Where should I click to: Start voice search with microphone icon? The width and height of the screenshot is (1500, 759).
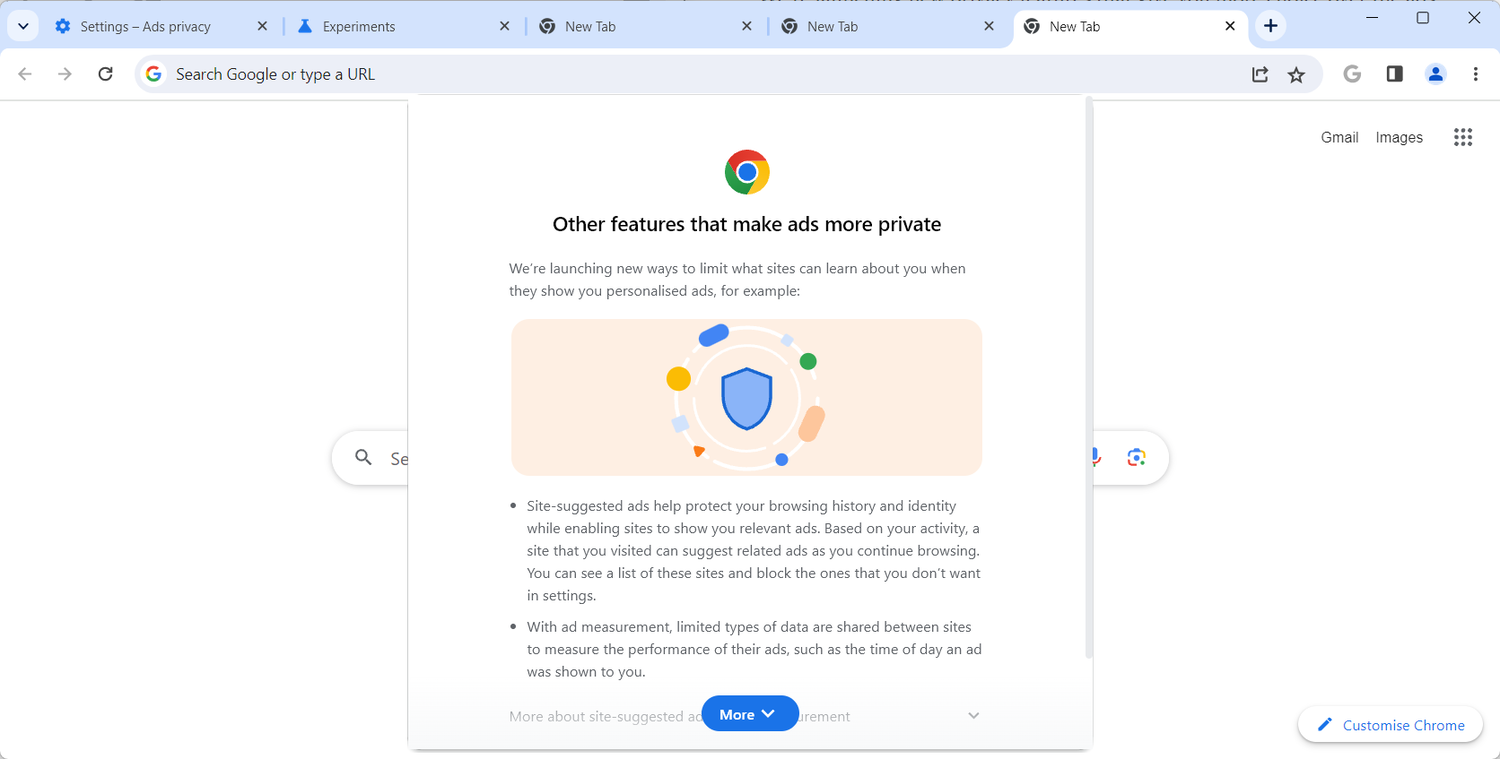click(1096, 458)
